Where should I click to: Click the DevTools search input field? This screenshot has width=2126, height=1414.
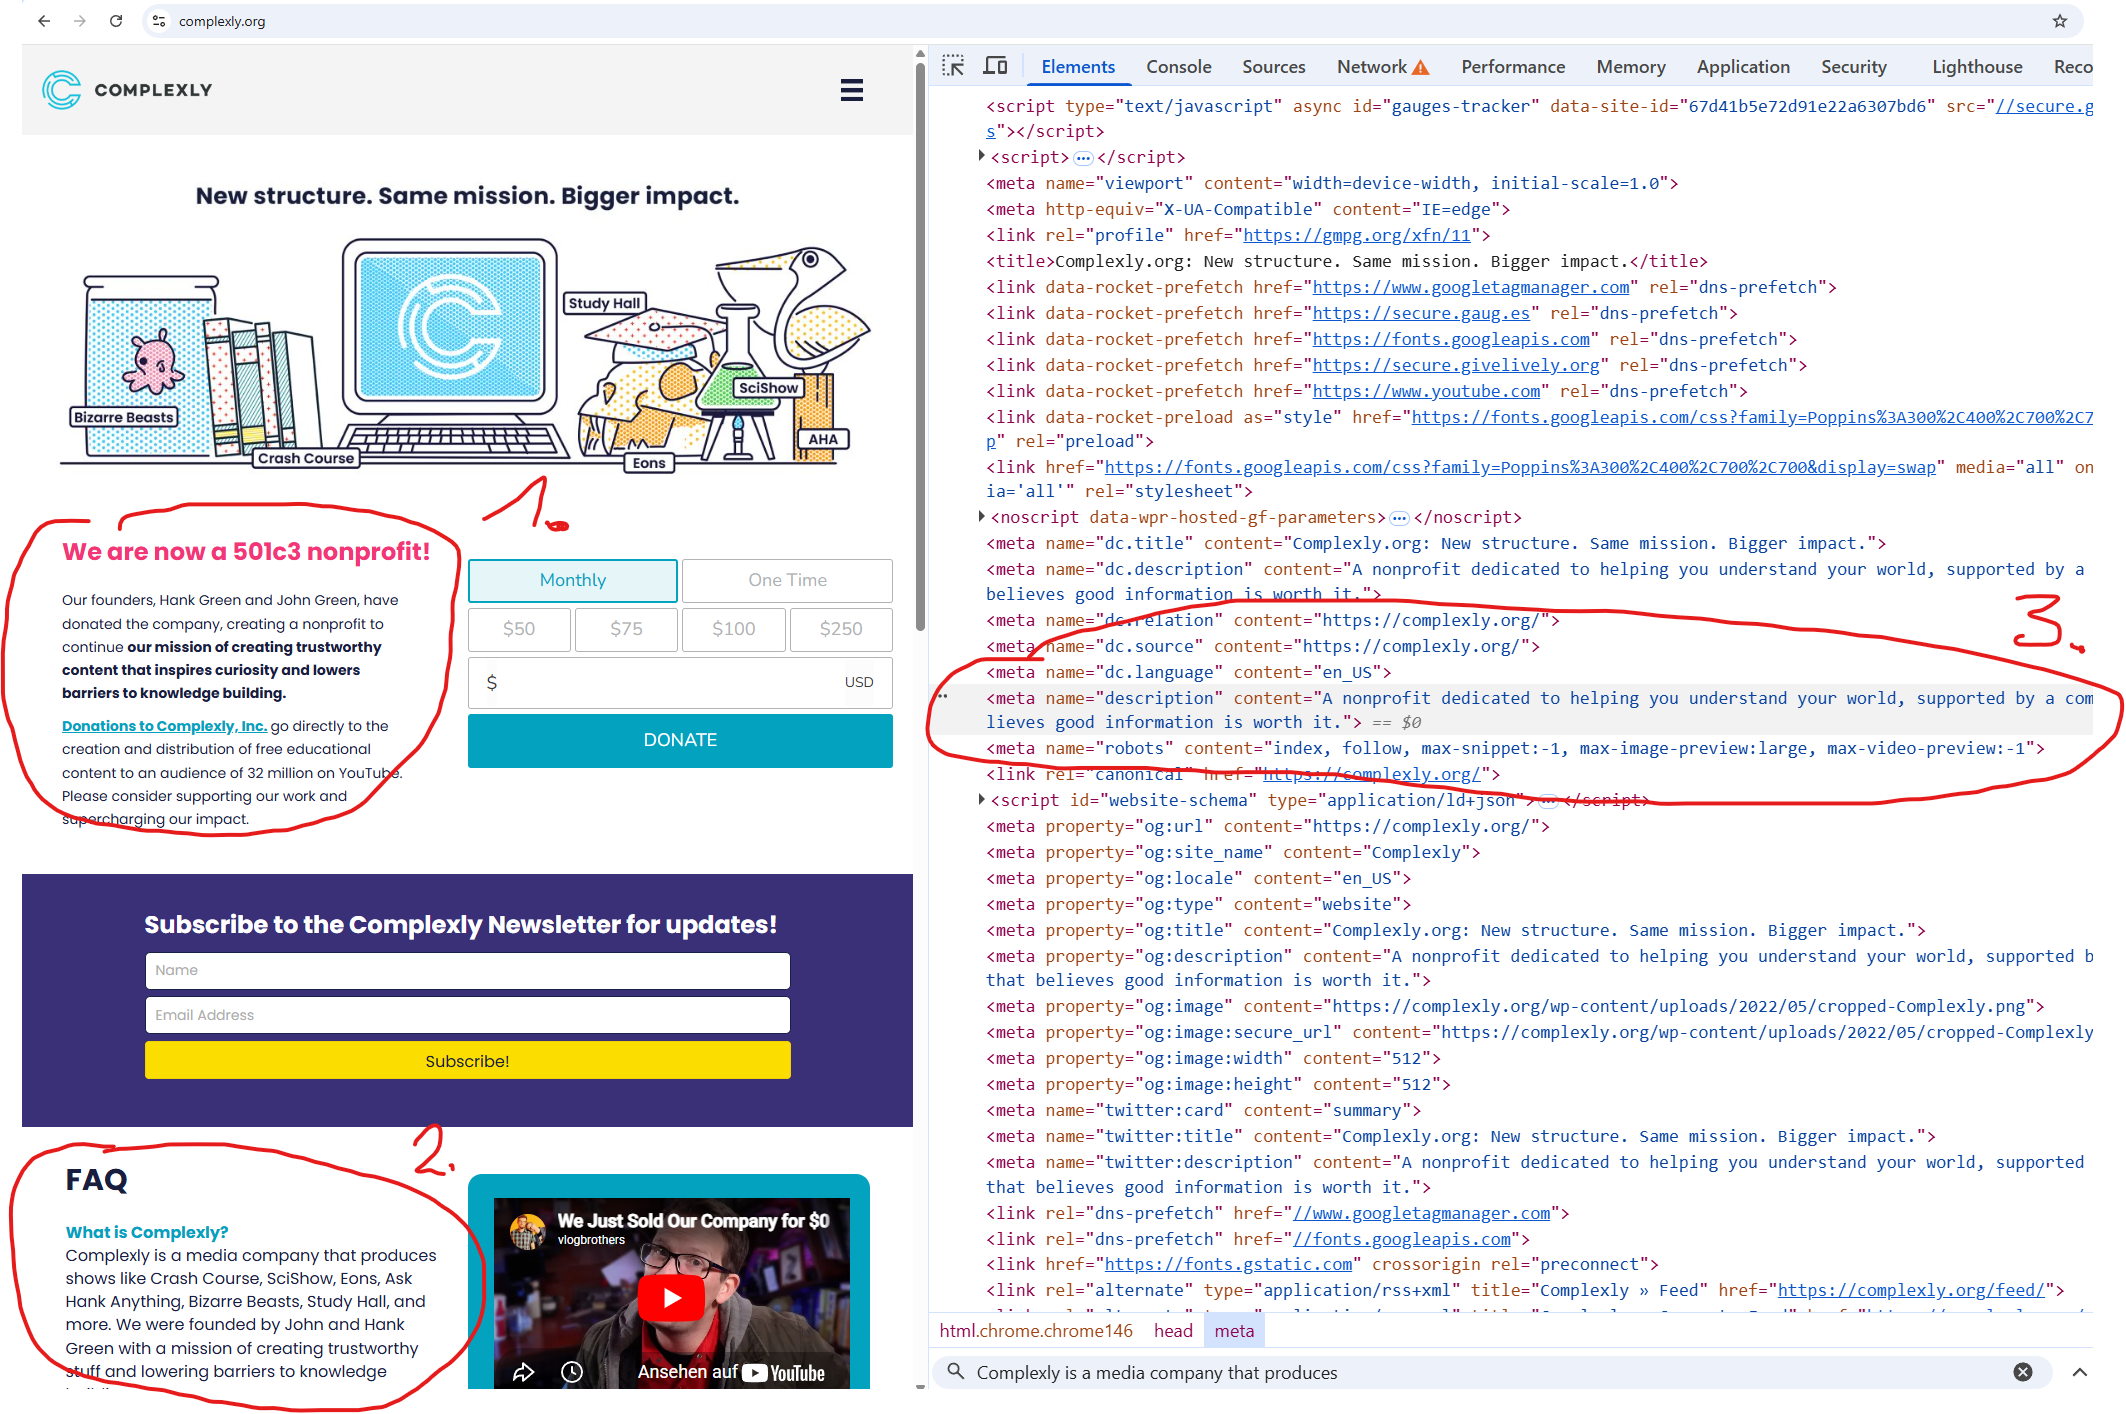point(1490,1372)
